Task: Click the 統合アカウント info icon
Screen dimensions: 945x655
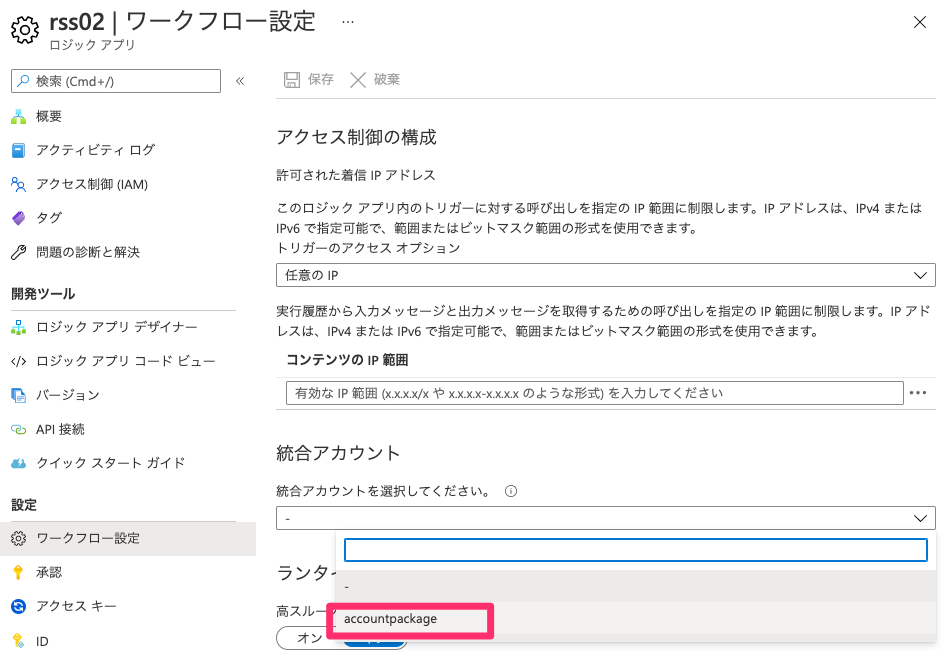Action: (510, 492)
